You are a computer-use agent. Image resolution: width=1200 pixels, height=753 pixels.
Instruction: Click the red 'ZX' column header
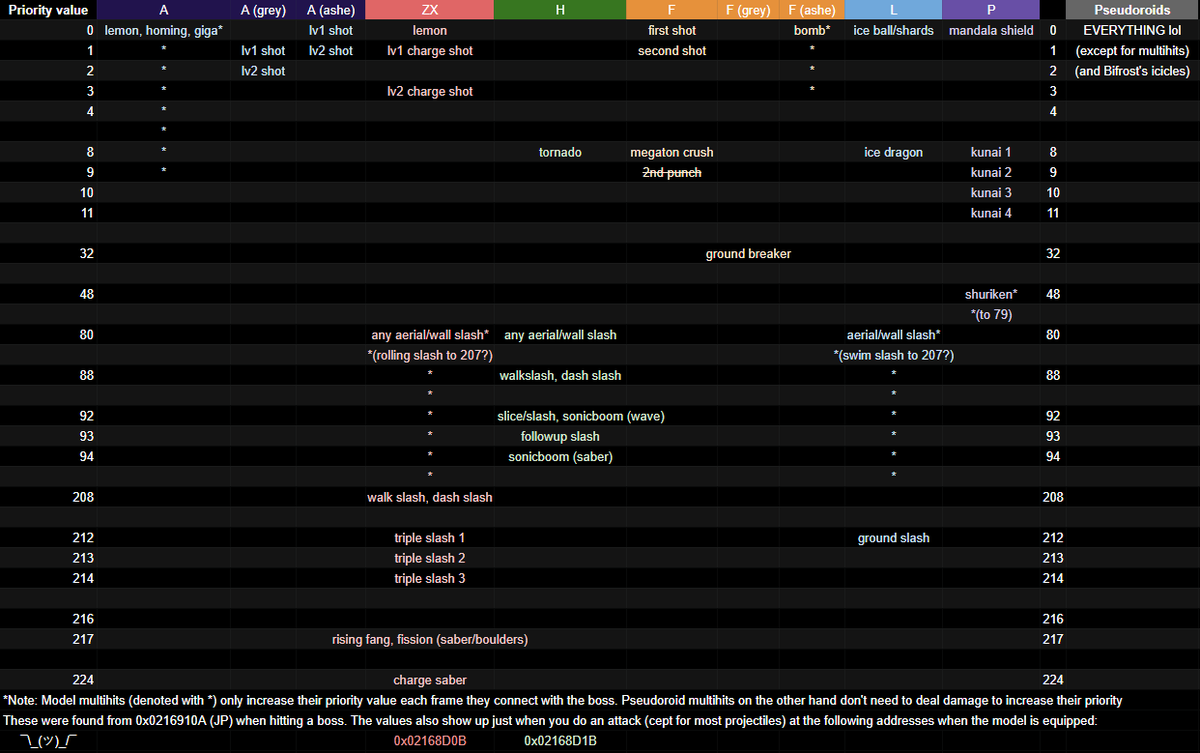[x=429, y=10]
